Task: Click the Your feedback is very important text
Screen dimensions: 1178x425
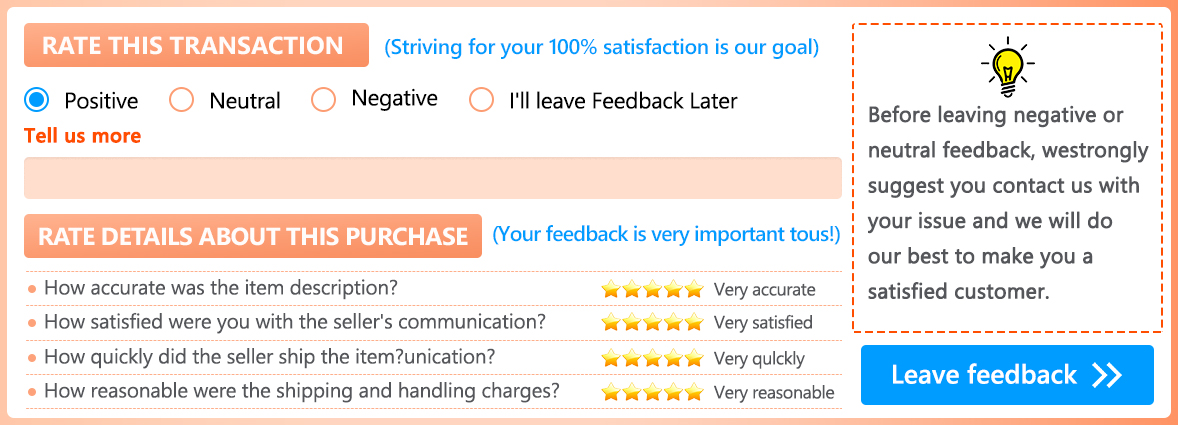Action: click(666, 235)
